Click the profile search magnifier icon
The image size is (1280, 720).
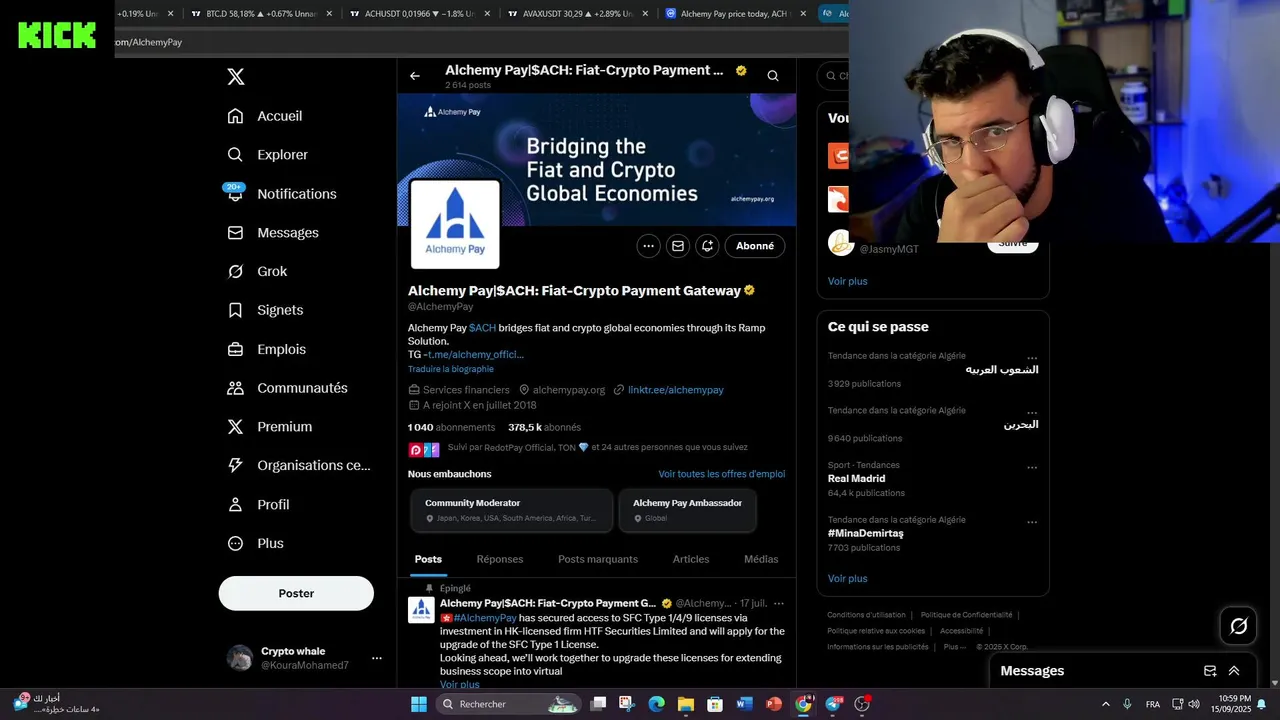tap(773, 76)
